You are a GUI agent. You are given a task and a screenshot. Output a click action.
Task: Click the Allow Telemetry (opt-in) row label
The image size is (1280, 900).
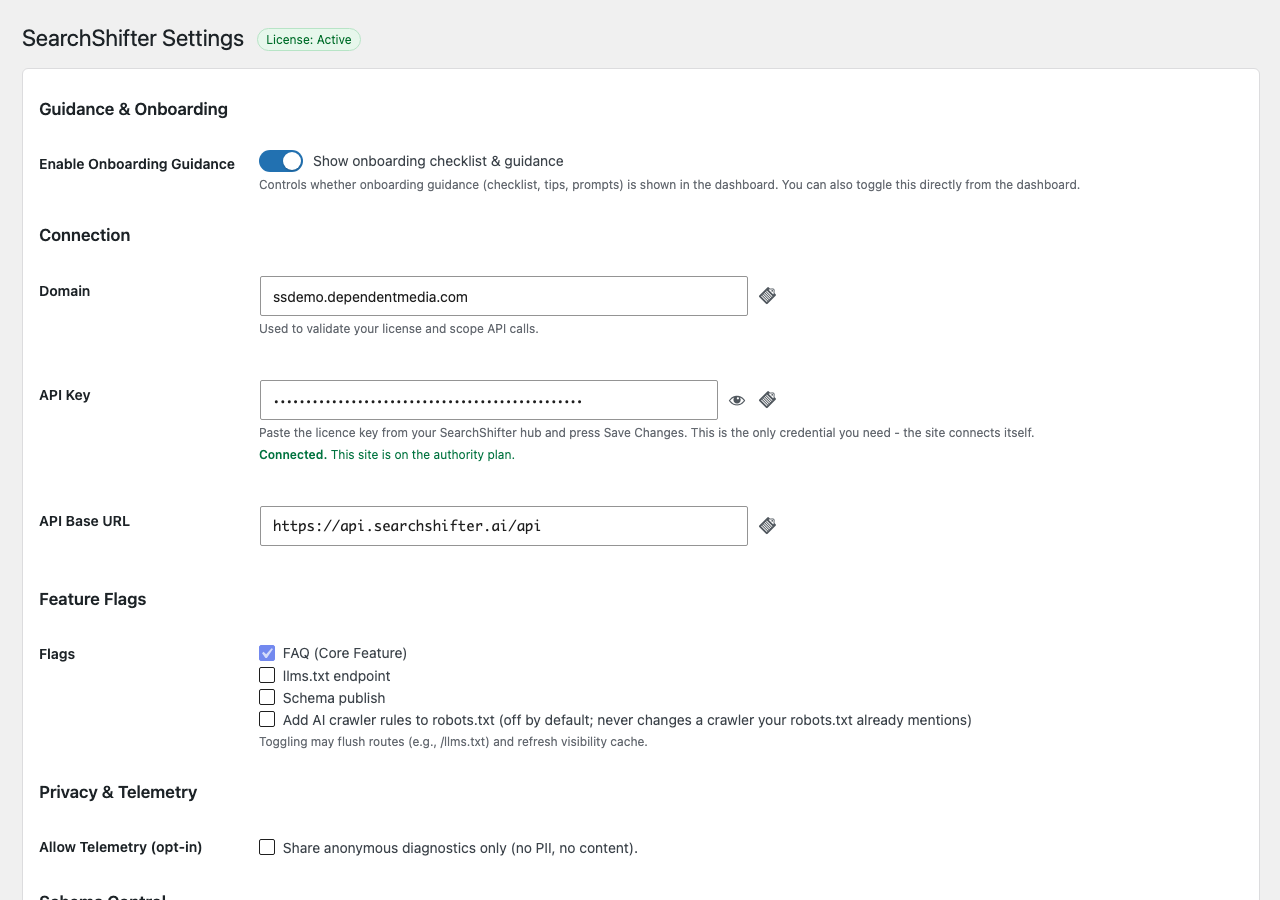(121, 847)
